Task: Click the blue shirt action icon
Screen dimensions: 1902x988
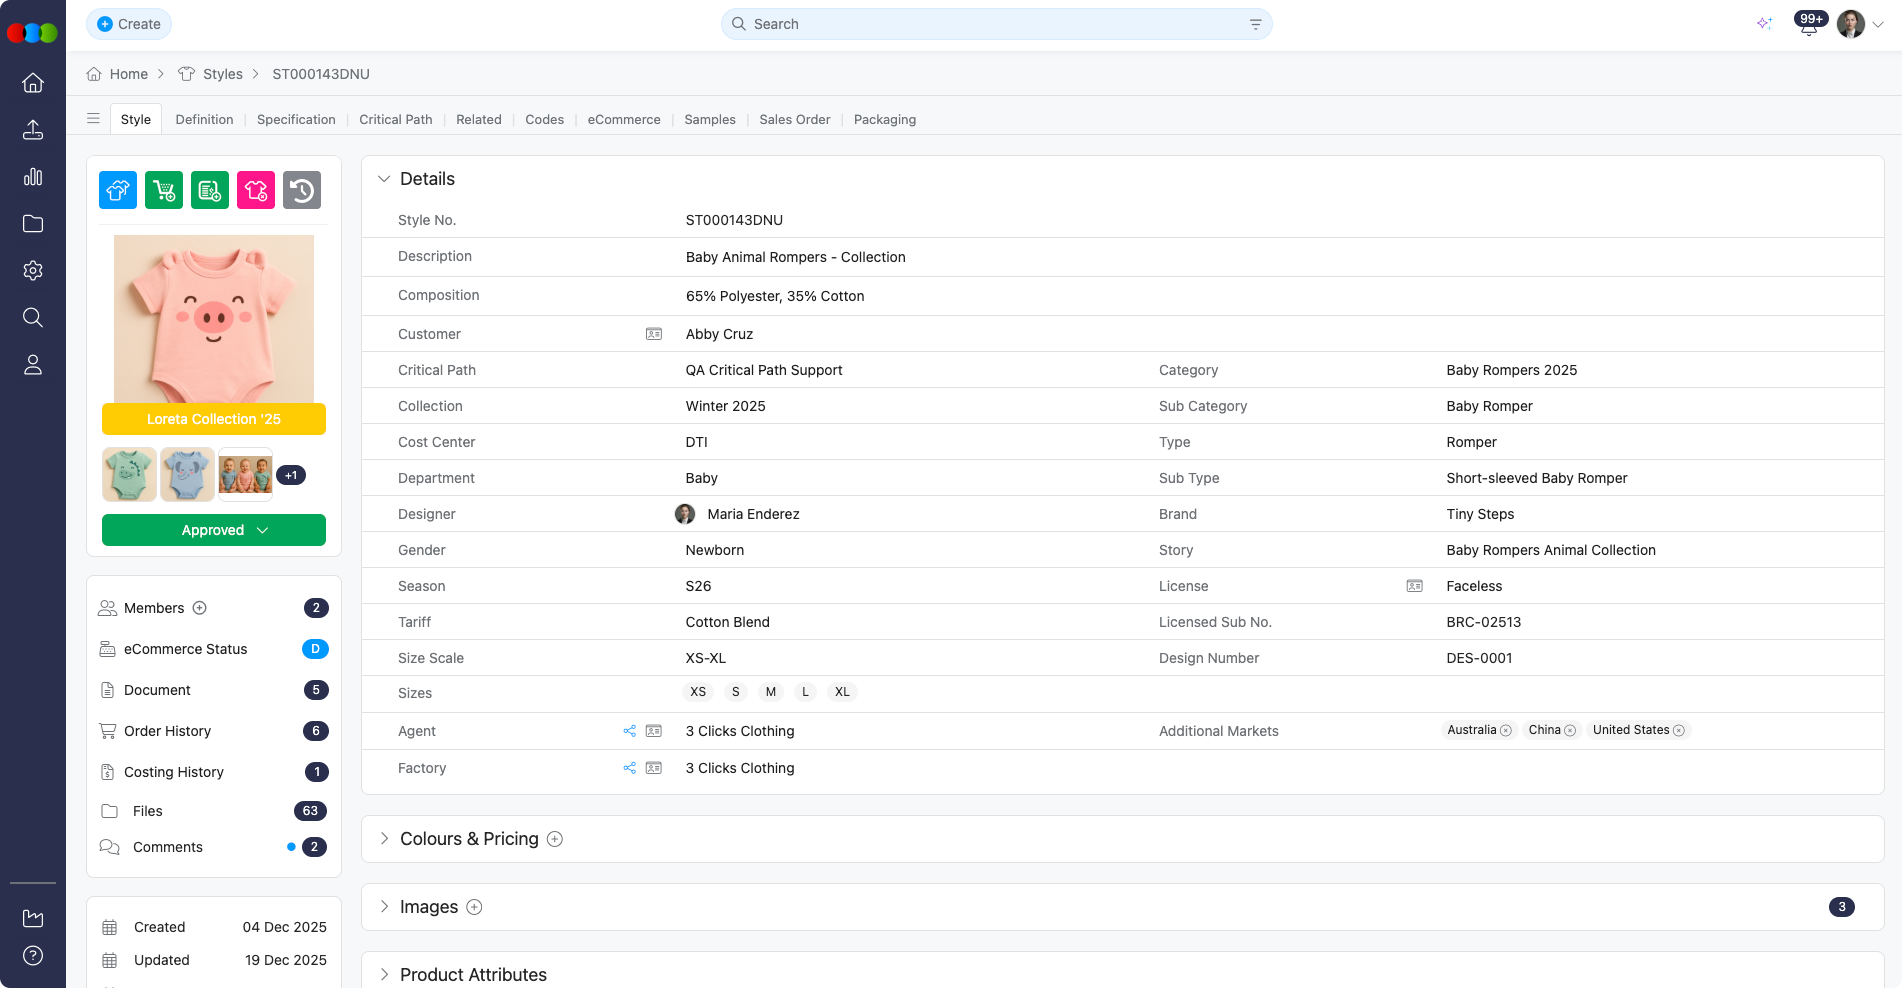Action: point(118,190)
